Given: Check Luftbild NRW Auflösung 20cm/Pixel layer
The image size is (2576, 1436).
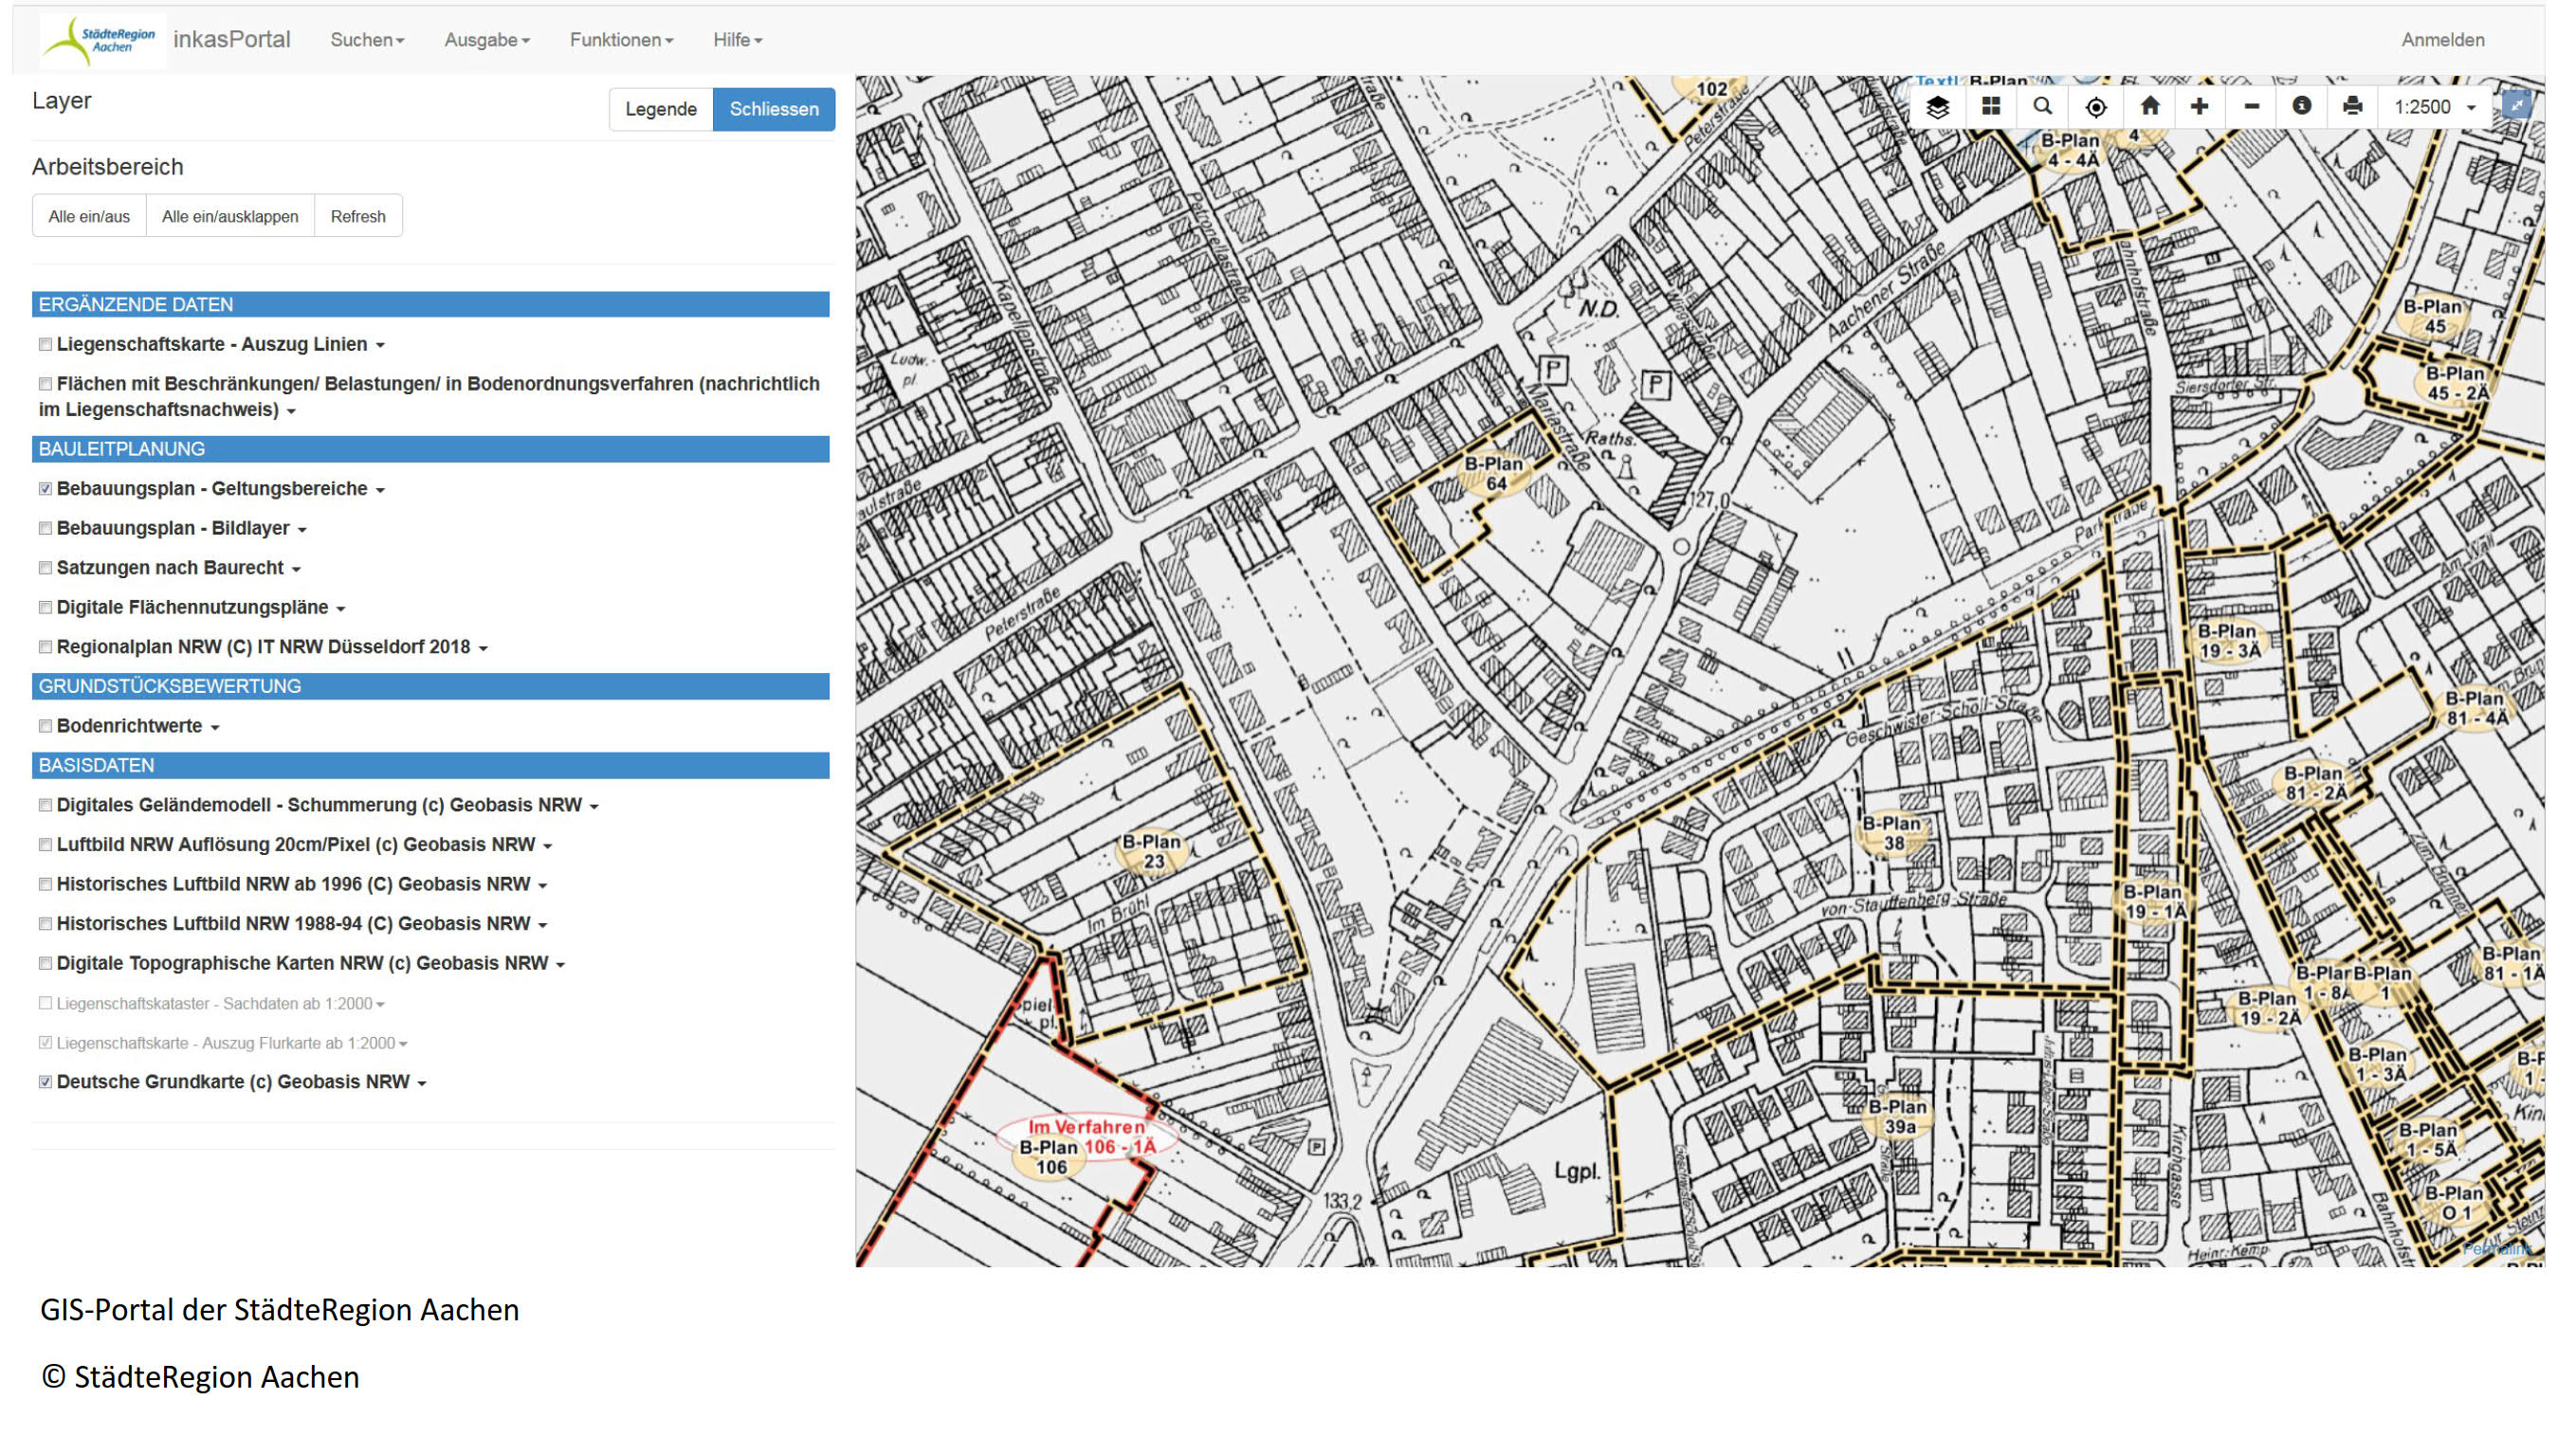Looking at the screenshot, I should pos(45,845).
